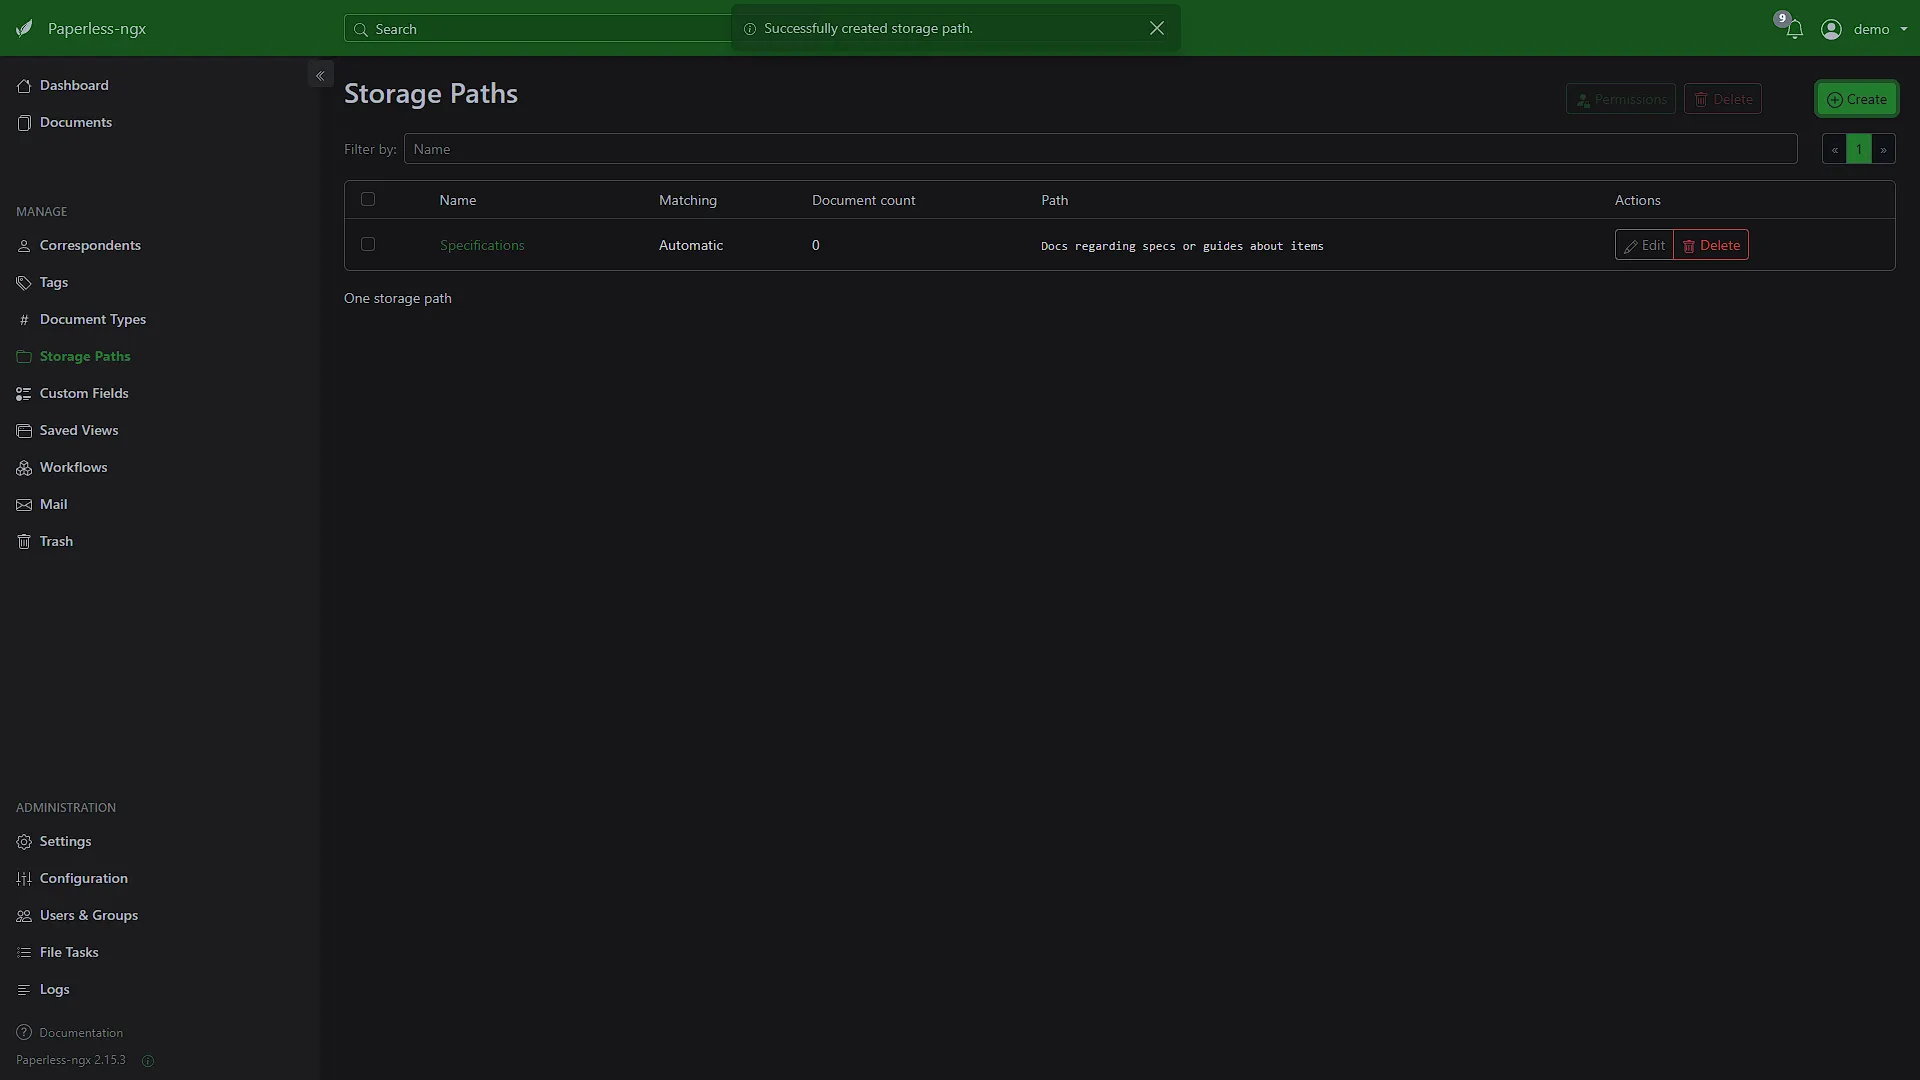The width and height of the screenshot is (1920, 1080).
Task: Open the notifications bell
Action: (x=1795, y=29)
